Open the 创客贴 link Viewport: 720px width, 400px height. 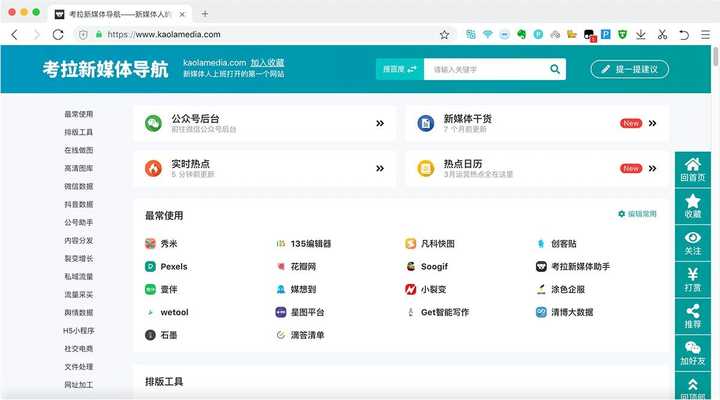click(557, 244)
